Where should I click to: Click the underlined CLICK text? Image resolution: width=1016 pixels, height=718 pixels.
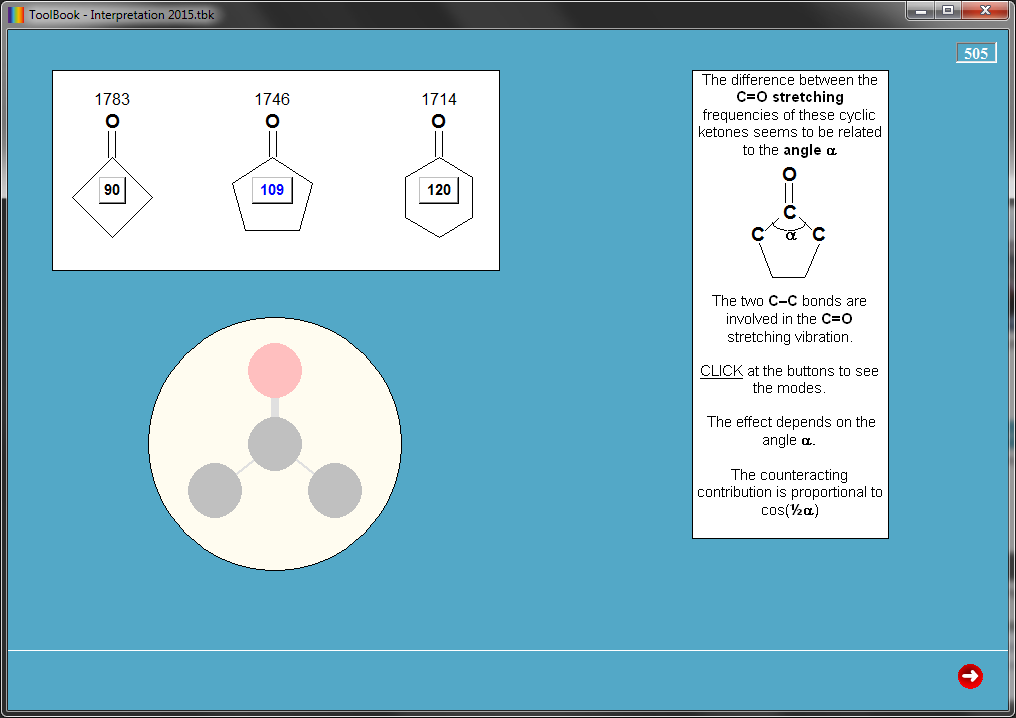tap(721, 371)
